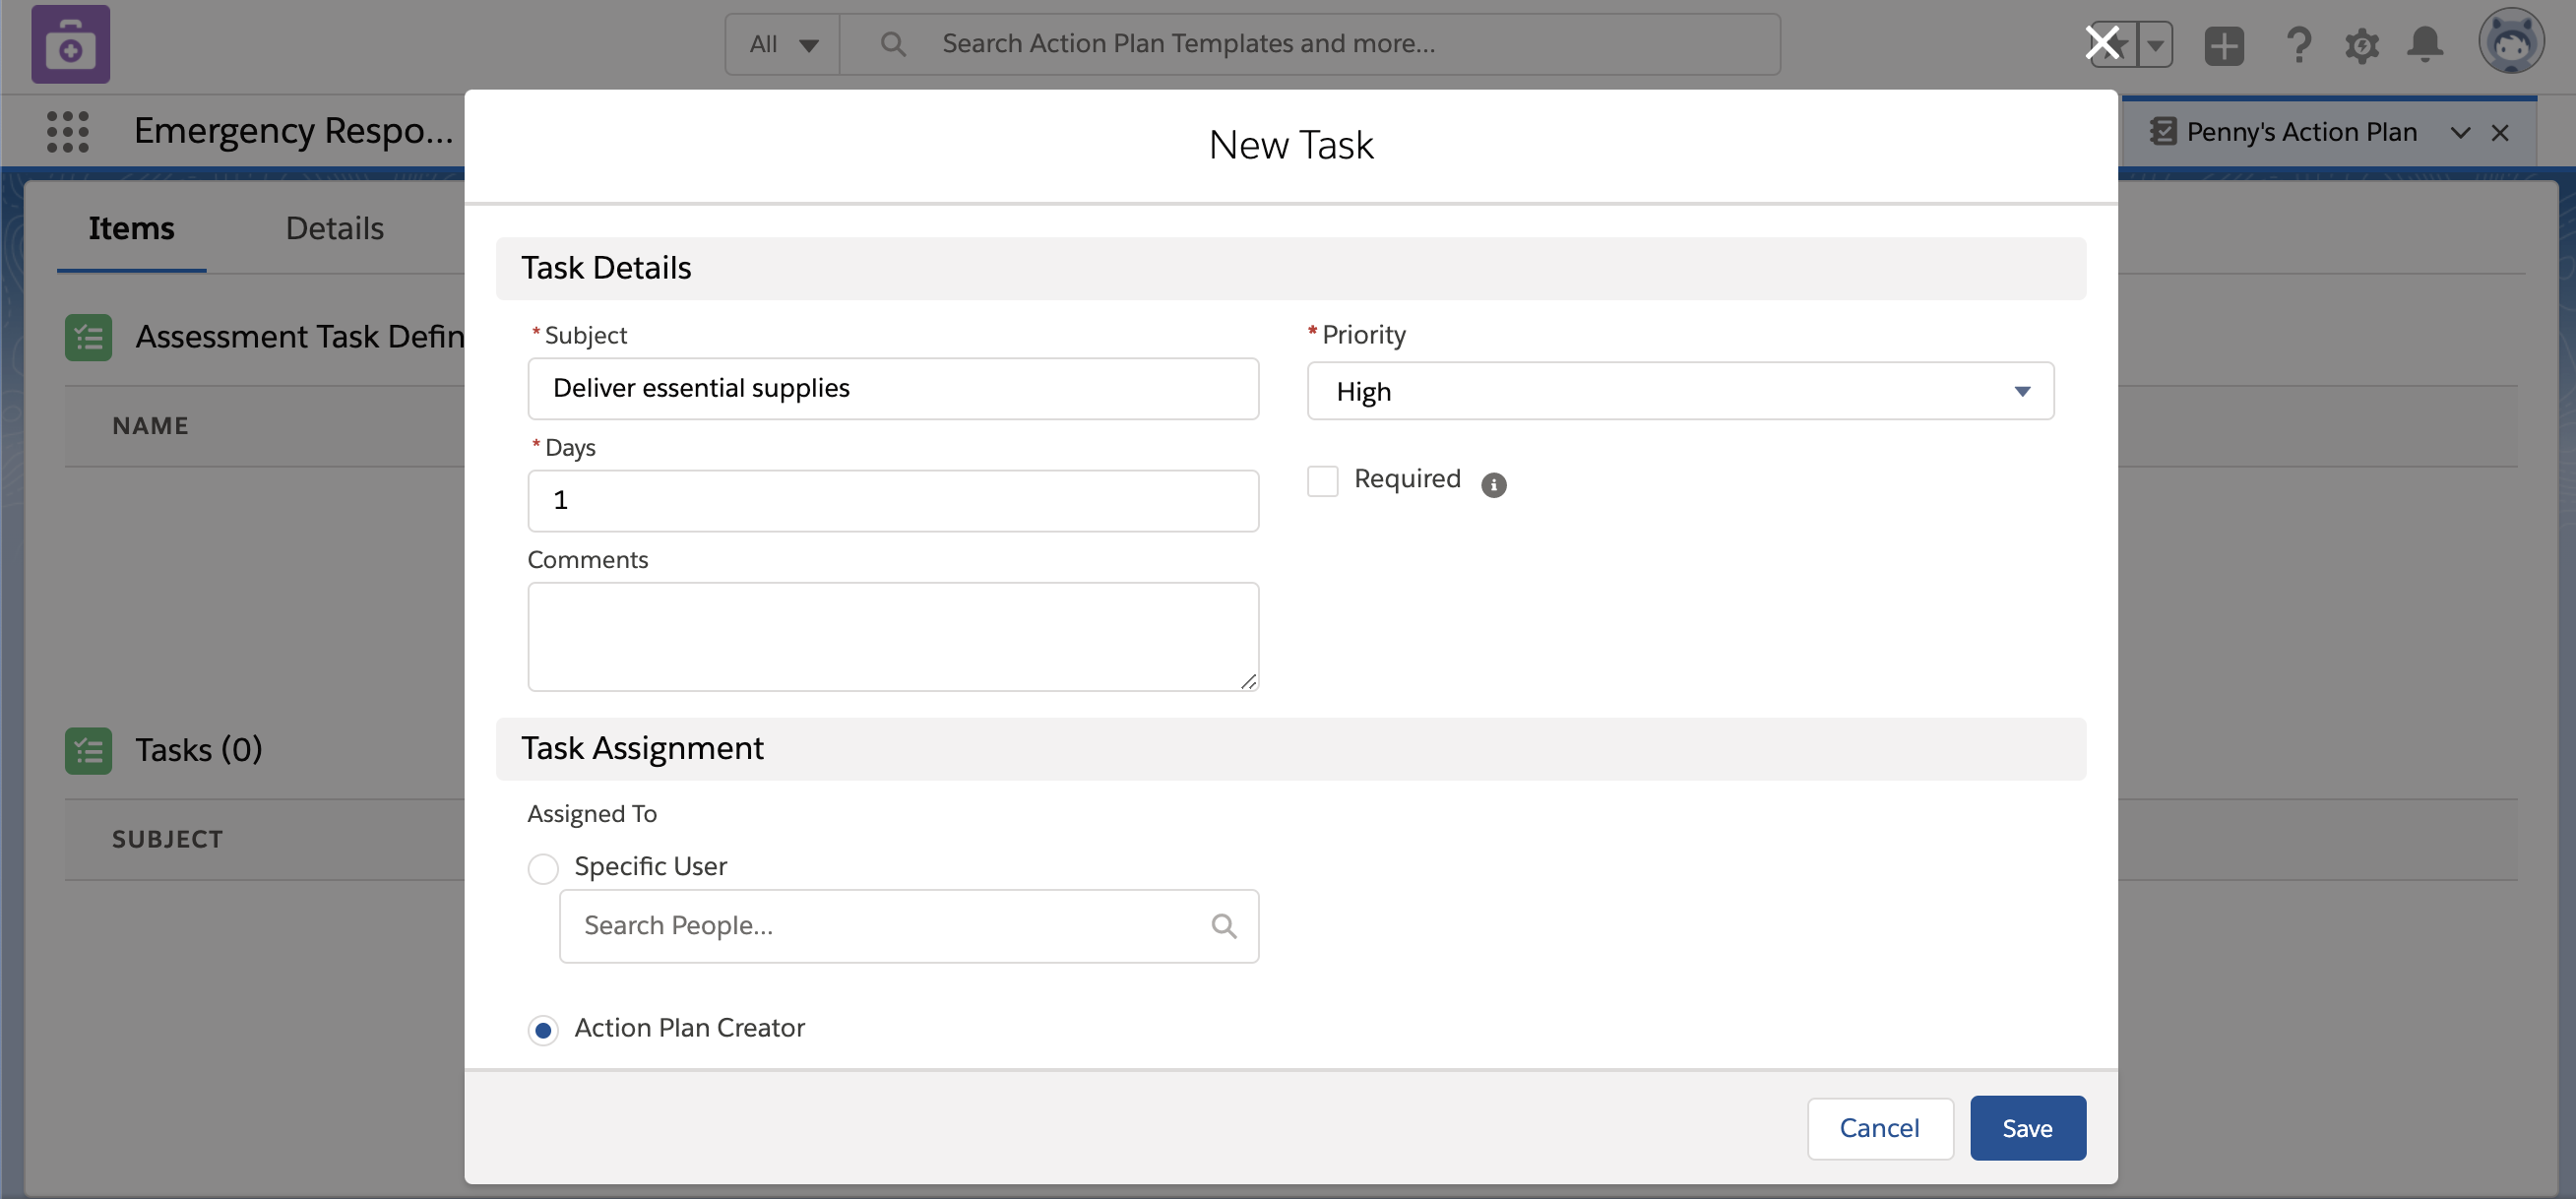Select the Items tab
This screenshot has width=2576, height=1199.
click(131, 228)
